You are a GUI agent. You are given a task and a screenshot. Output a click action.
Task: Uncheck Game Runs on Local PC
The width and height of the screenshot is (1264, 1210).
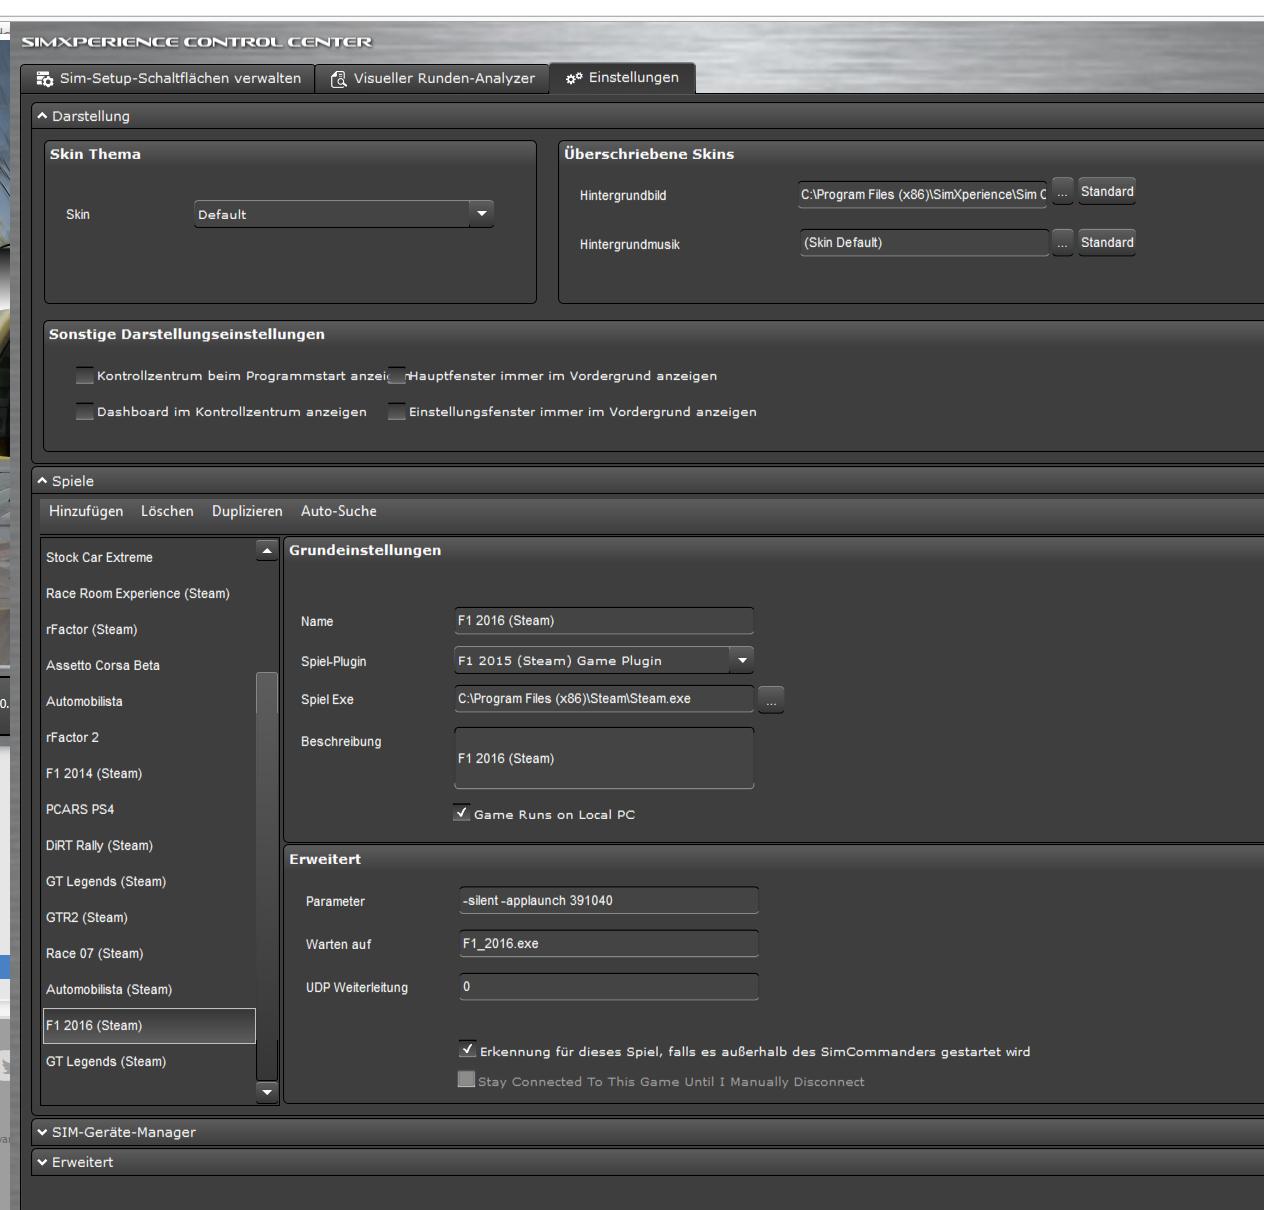pos(462,813)
